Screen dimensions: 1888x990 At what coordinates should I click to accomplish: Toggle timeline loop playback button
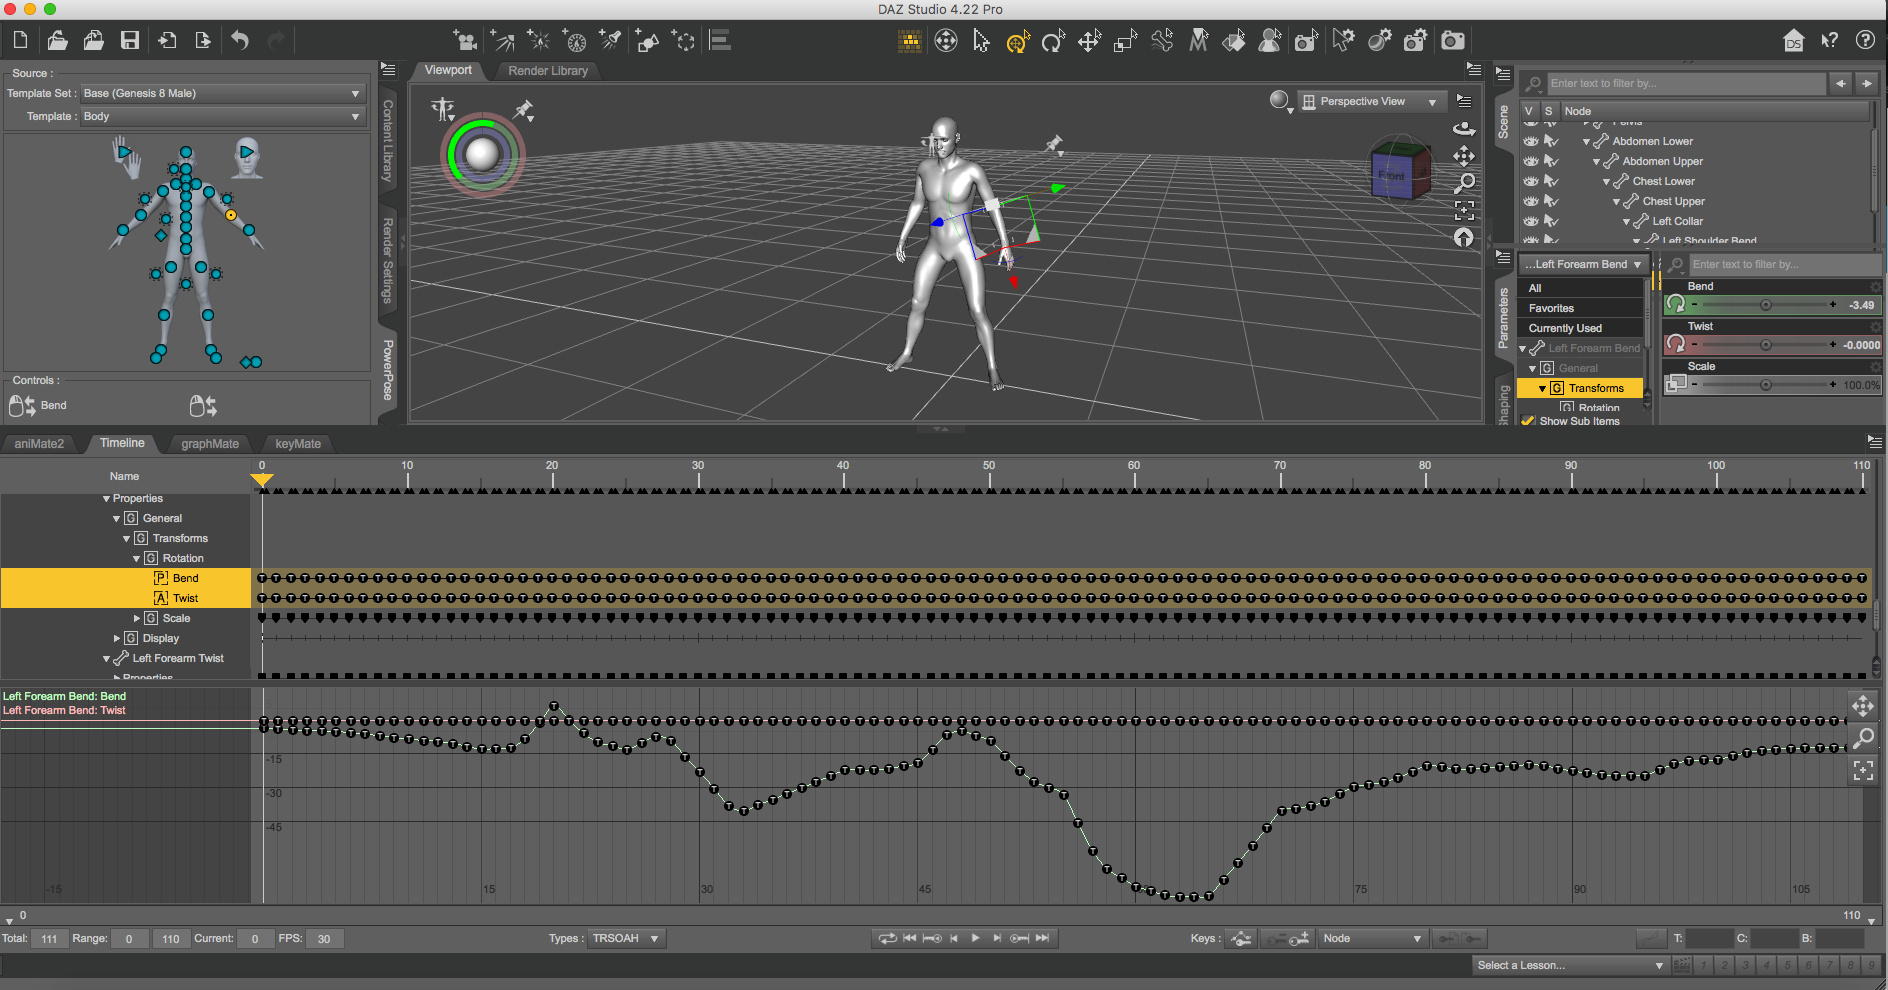point(887,938)
